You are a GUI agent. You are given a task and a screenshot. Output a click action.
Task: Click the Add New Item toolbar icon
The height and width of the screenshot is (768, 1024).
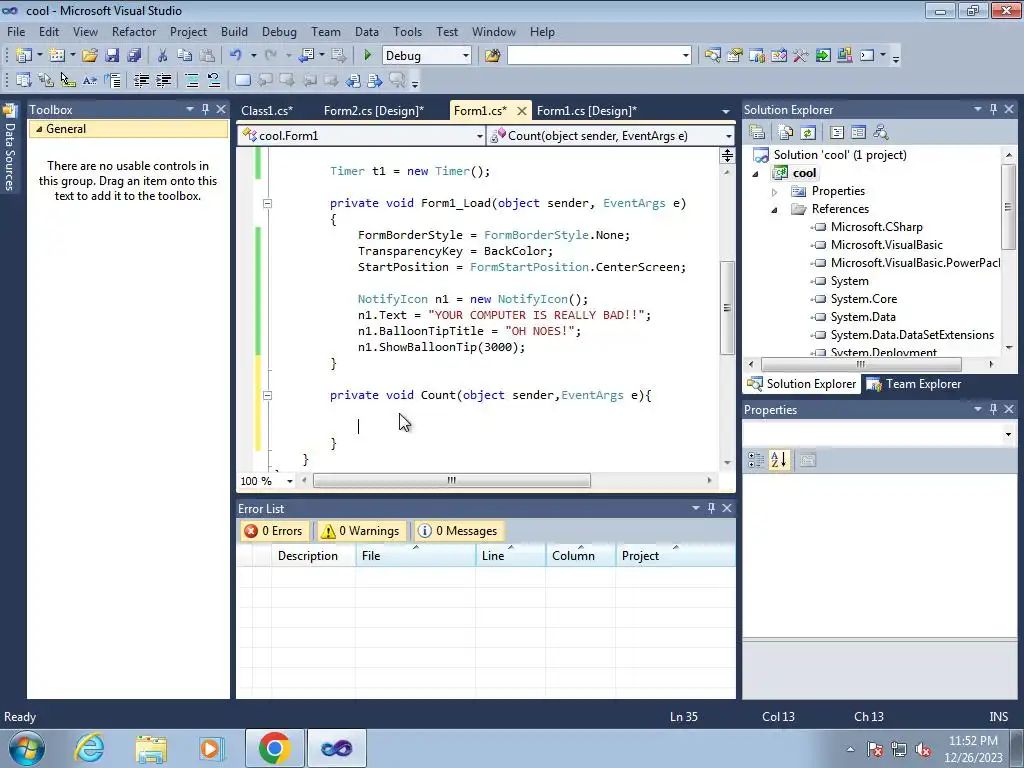click(56, 56)
